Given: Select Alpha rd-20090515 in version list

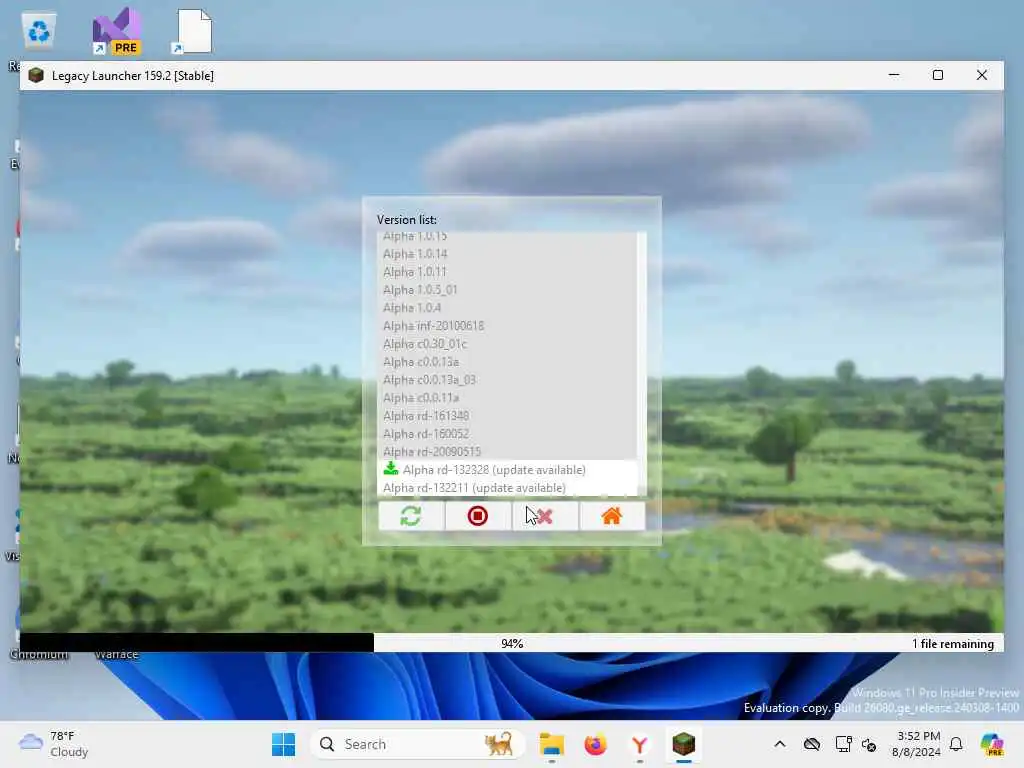Looking at the screenshot, I should tap(507, 452).
